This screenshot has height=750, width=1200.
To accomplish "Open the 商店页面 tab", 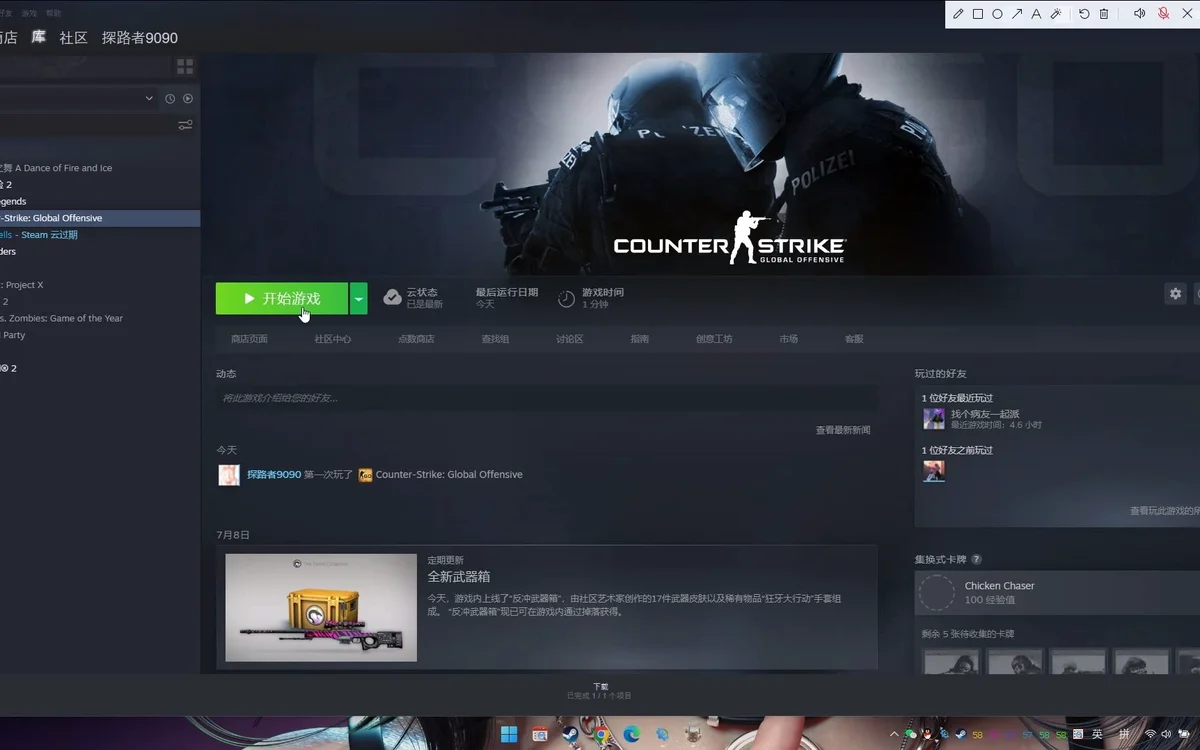I will click(x=249, y=339).
